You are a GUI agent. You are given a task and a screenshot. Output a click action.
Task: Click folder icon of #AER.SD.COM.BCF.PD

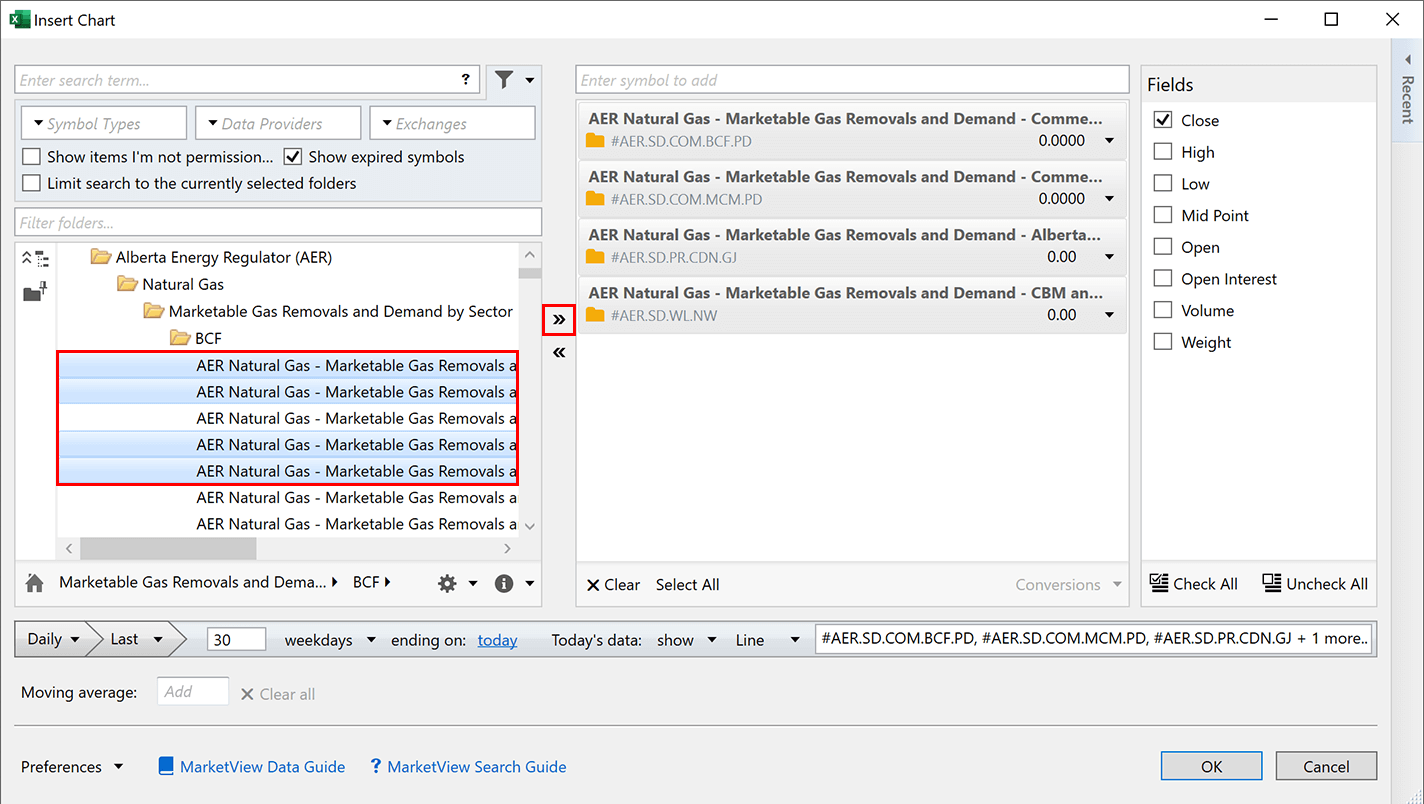tap(595, 141)
